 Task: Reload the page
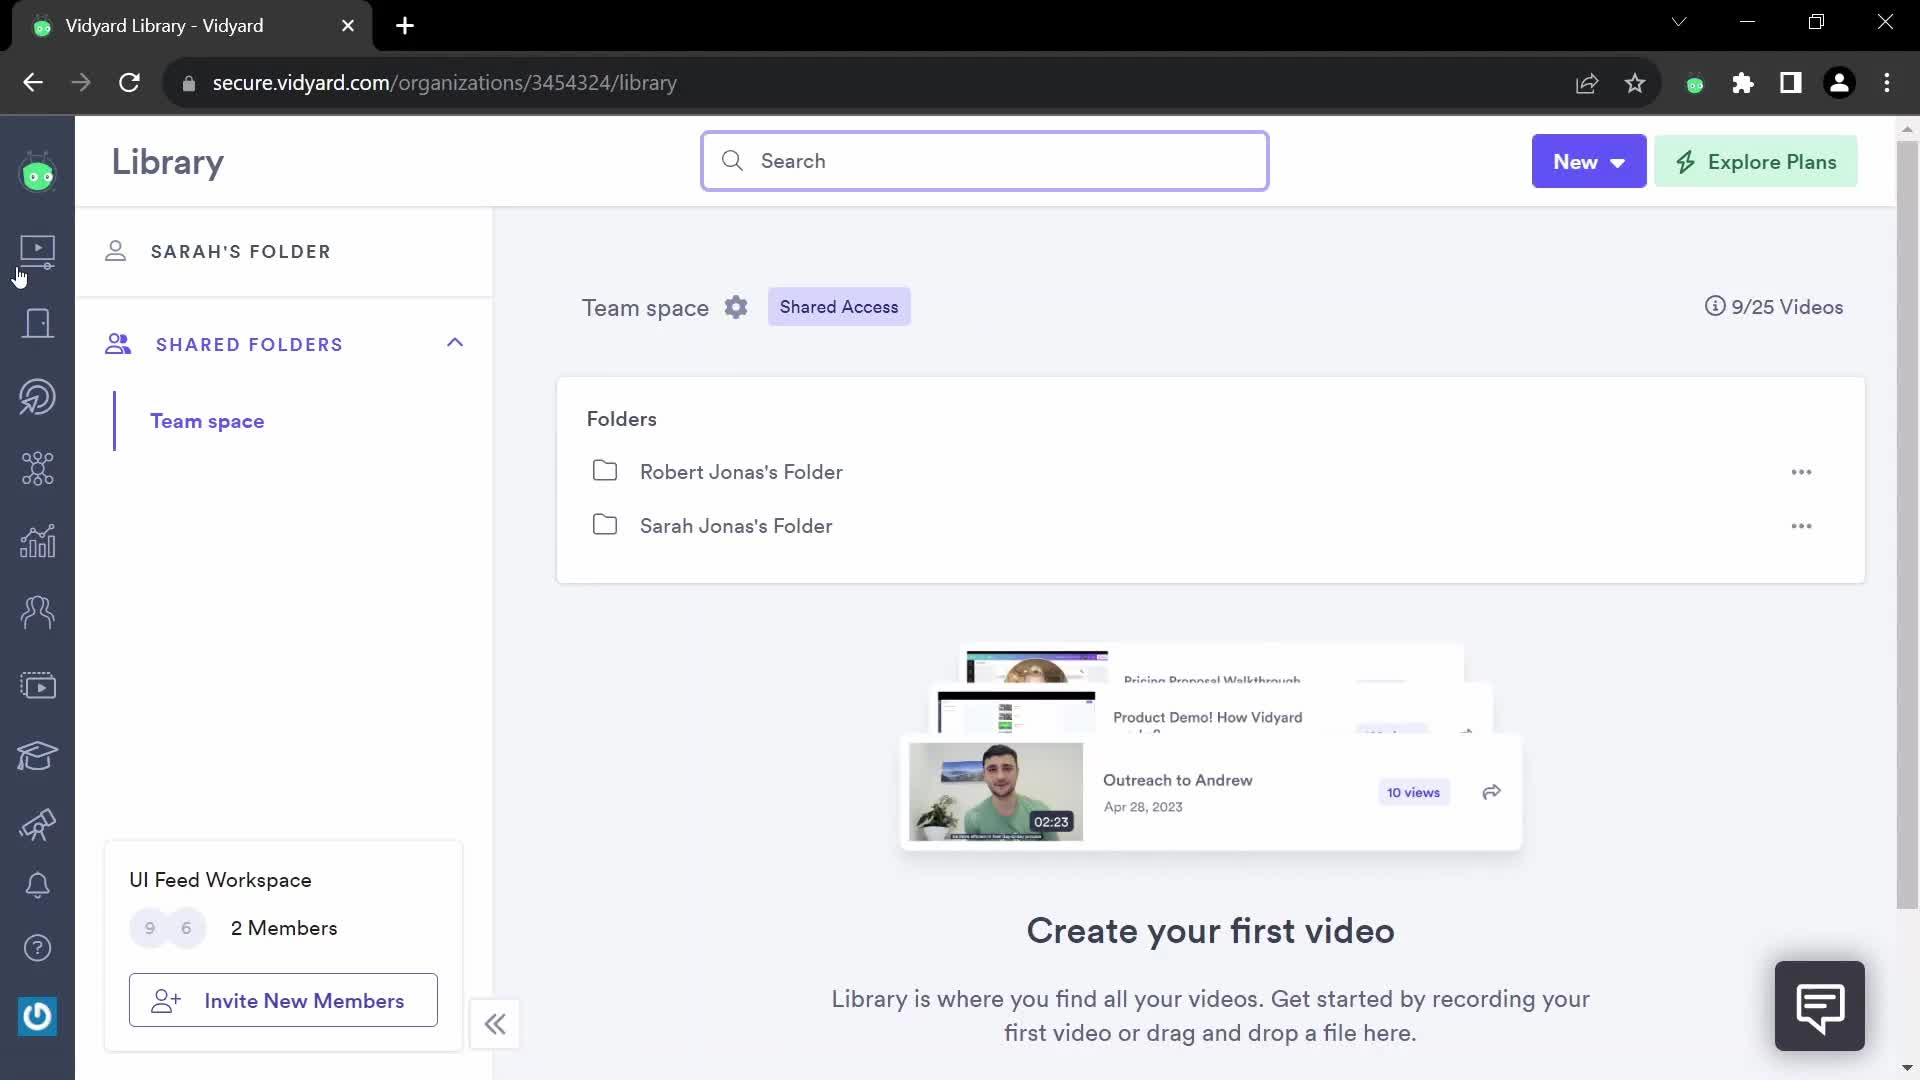coord(129,83)
